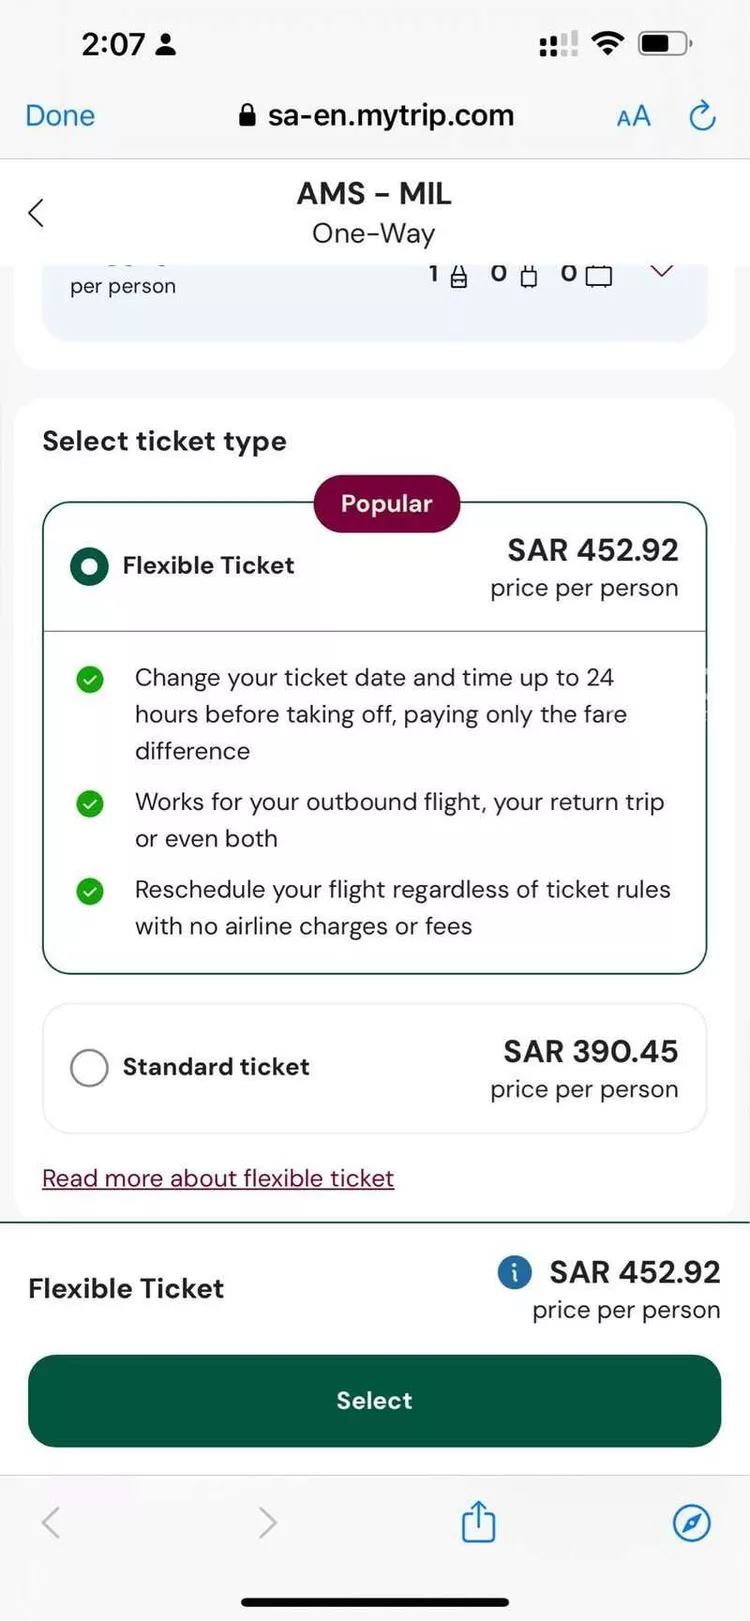Open the Read more about flexible ticket link
Image resolution: width=750 pixels, height=1621 pixels.
[218, 1178]
